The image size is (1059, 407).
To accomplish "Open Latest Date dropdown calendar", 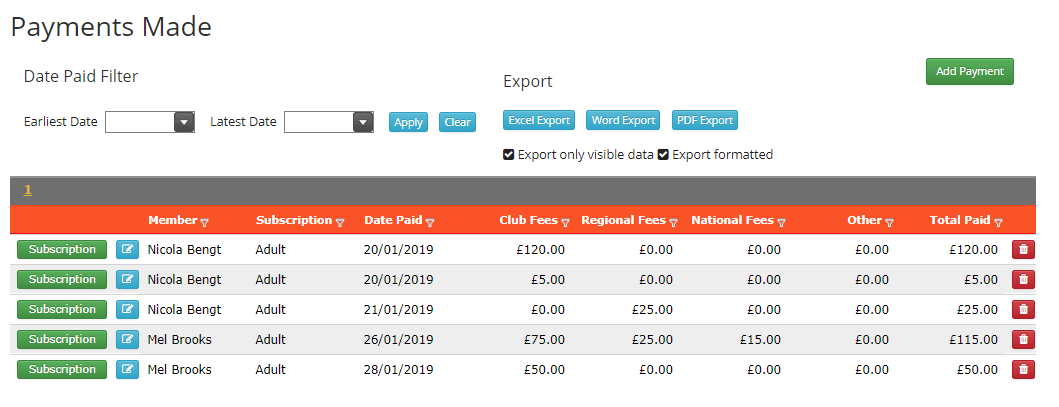I will (x=363, y=122).
